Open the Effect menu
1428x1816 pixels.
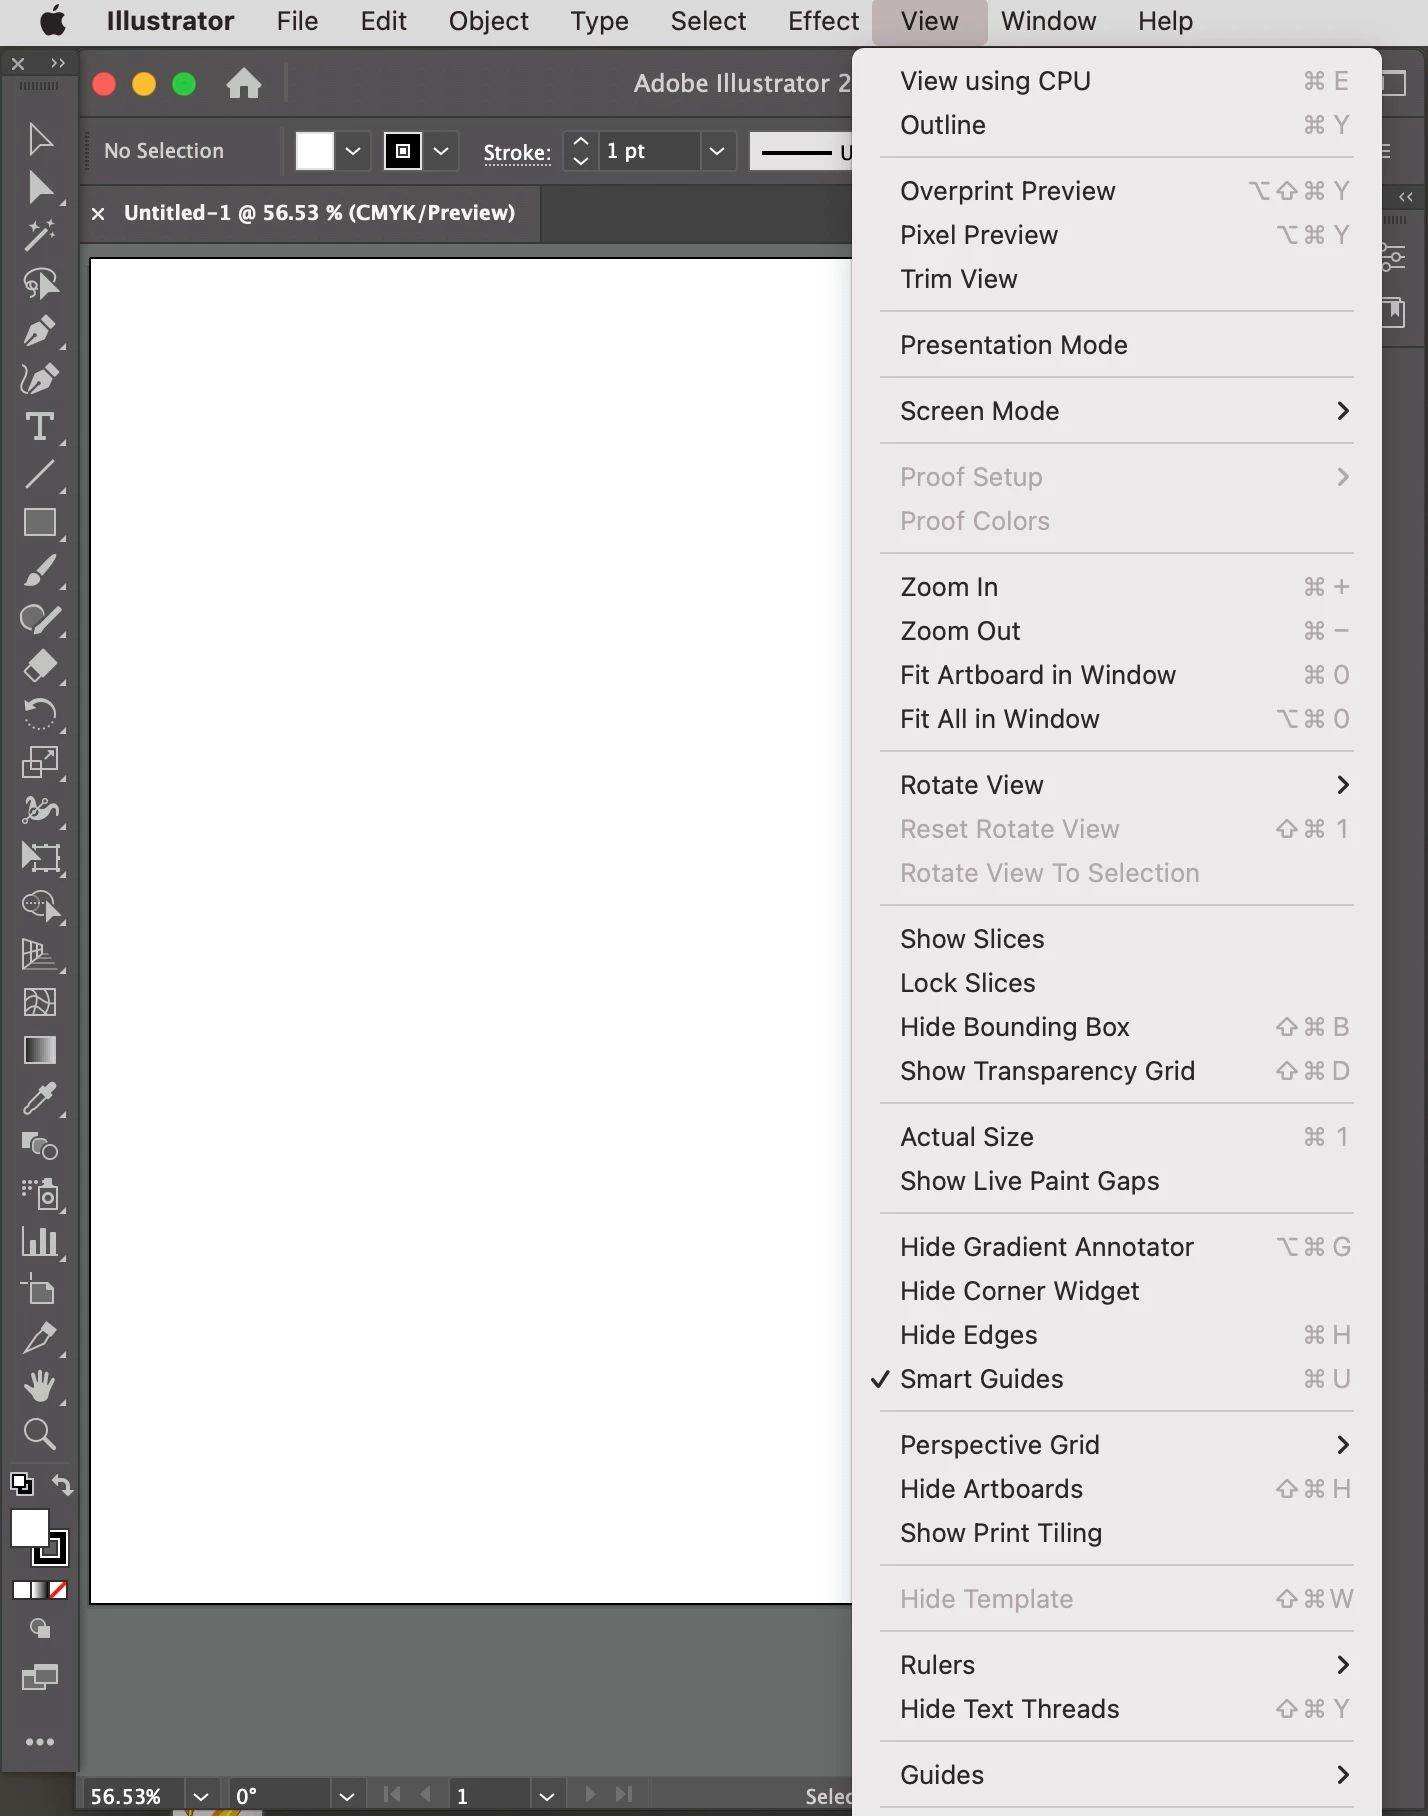click(823, 21)
